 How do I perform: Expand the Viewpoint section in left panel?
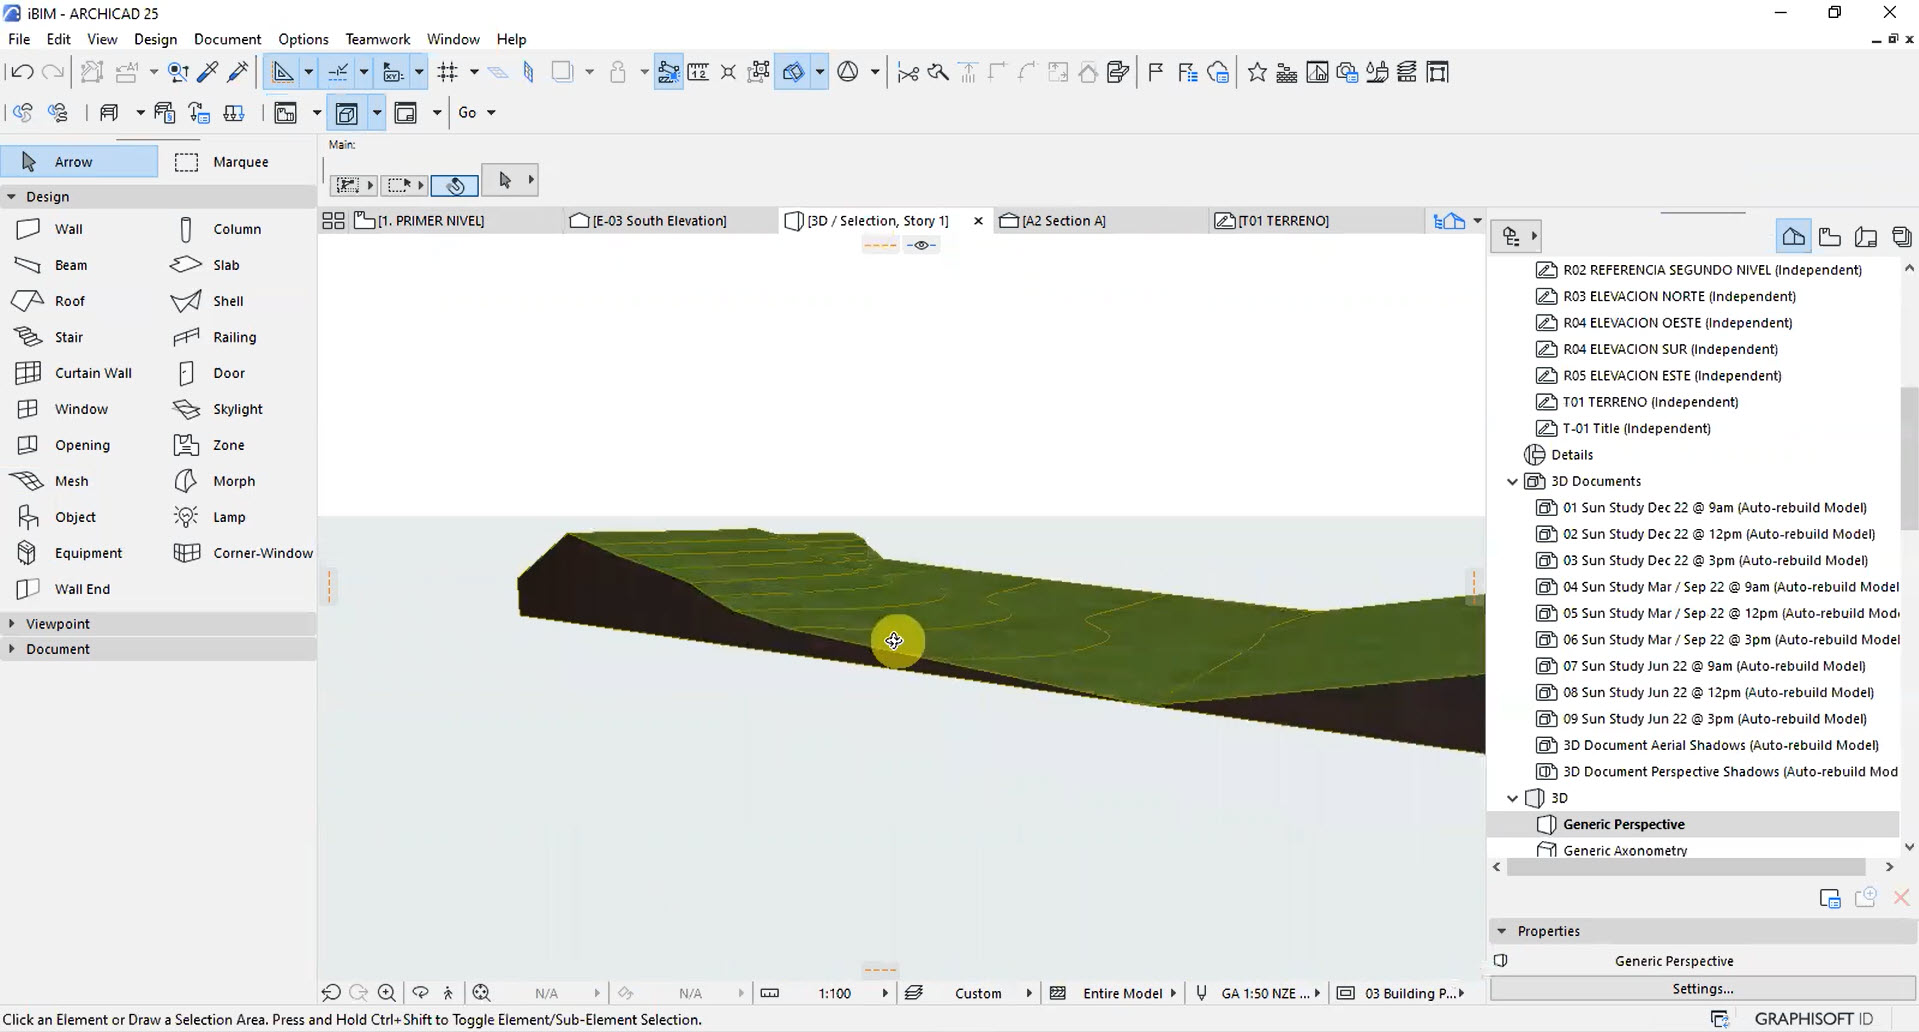(57, 622)
